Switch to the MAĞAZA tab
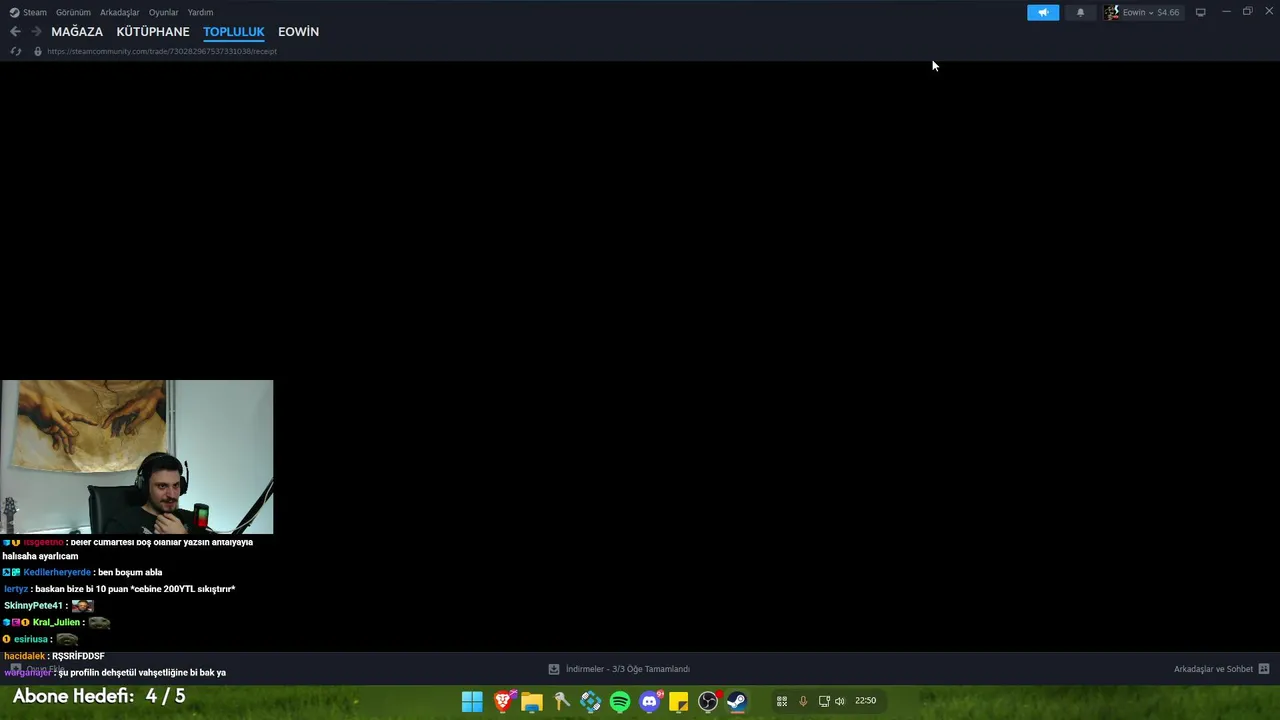The width and height of the screenshot is (1280, 720). [x=77, y=32]
